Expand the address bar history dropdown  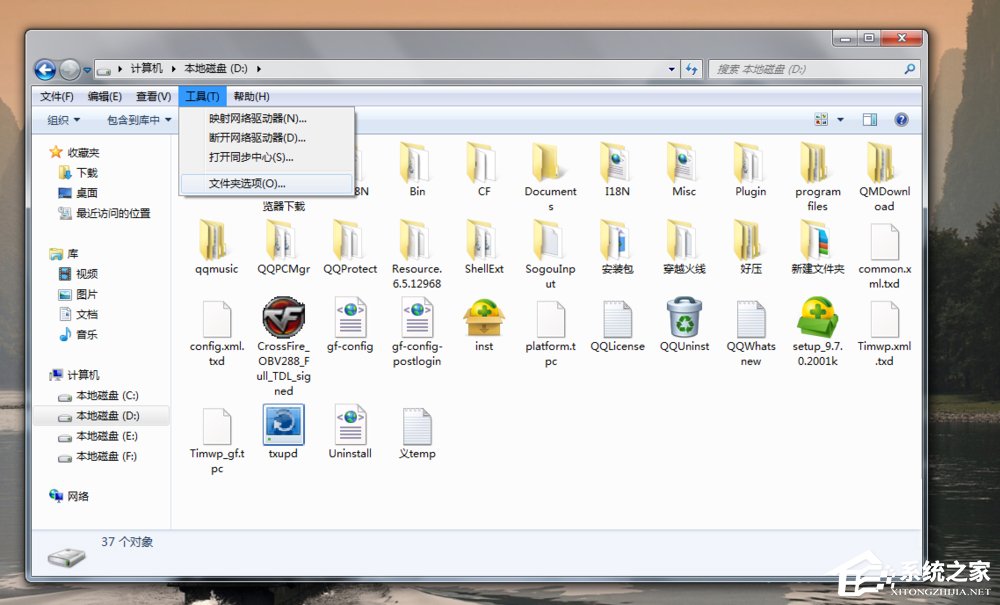point(672,69)
